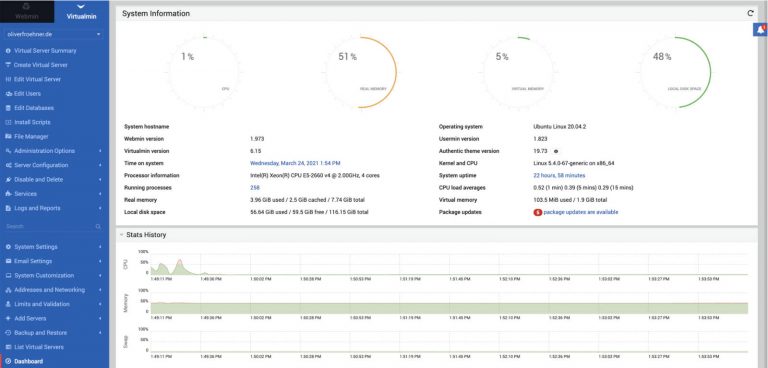
Task: Open the notifications bell
Action: [760, 30]
